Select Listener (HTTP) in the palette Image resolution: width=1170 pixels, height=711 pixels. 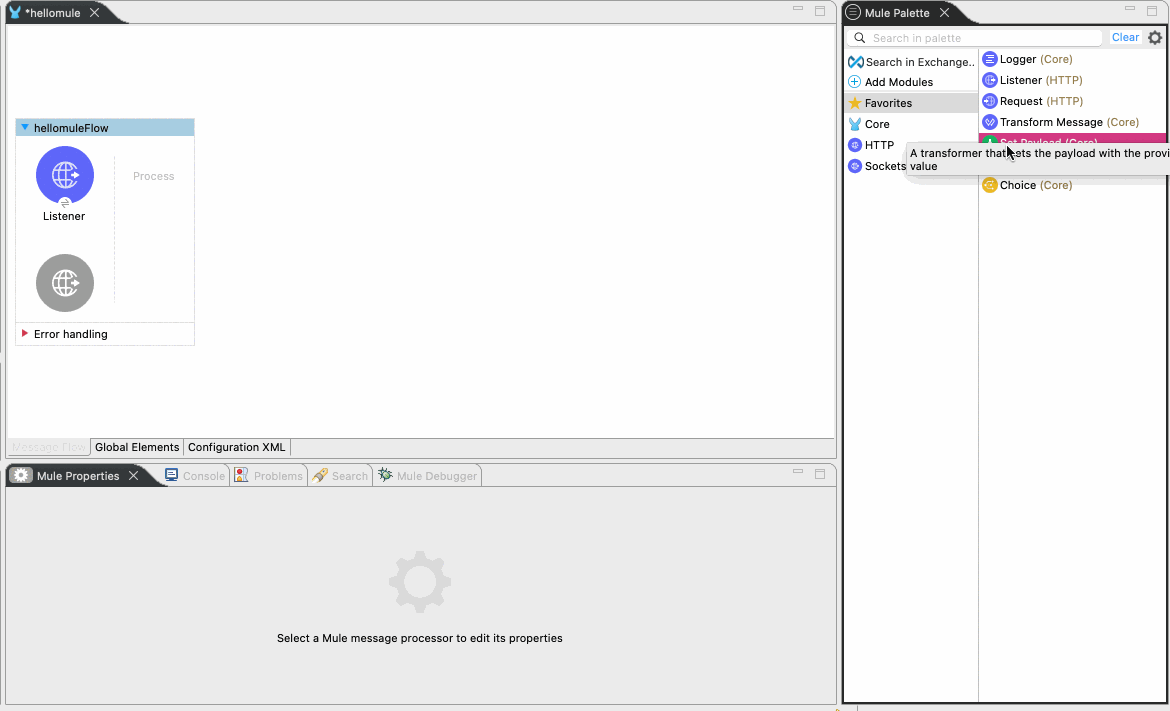(1040, 80)
